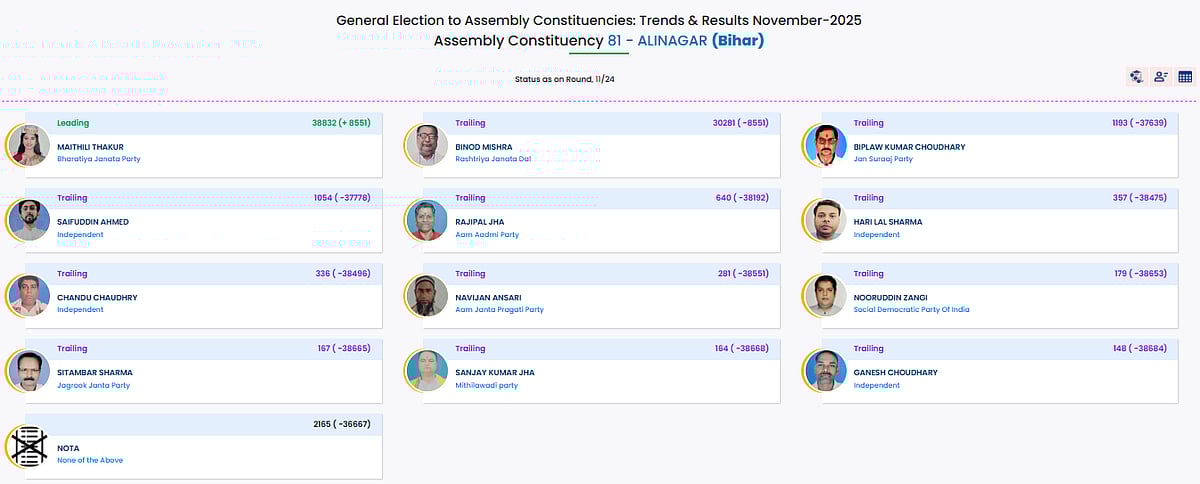1200x484 pixels.
Task: Click Rajipal Jha's profile picture
Action: 427,221
